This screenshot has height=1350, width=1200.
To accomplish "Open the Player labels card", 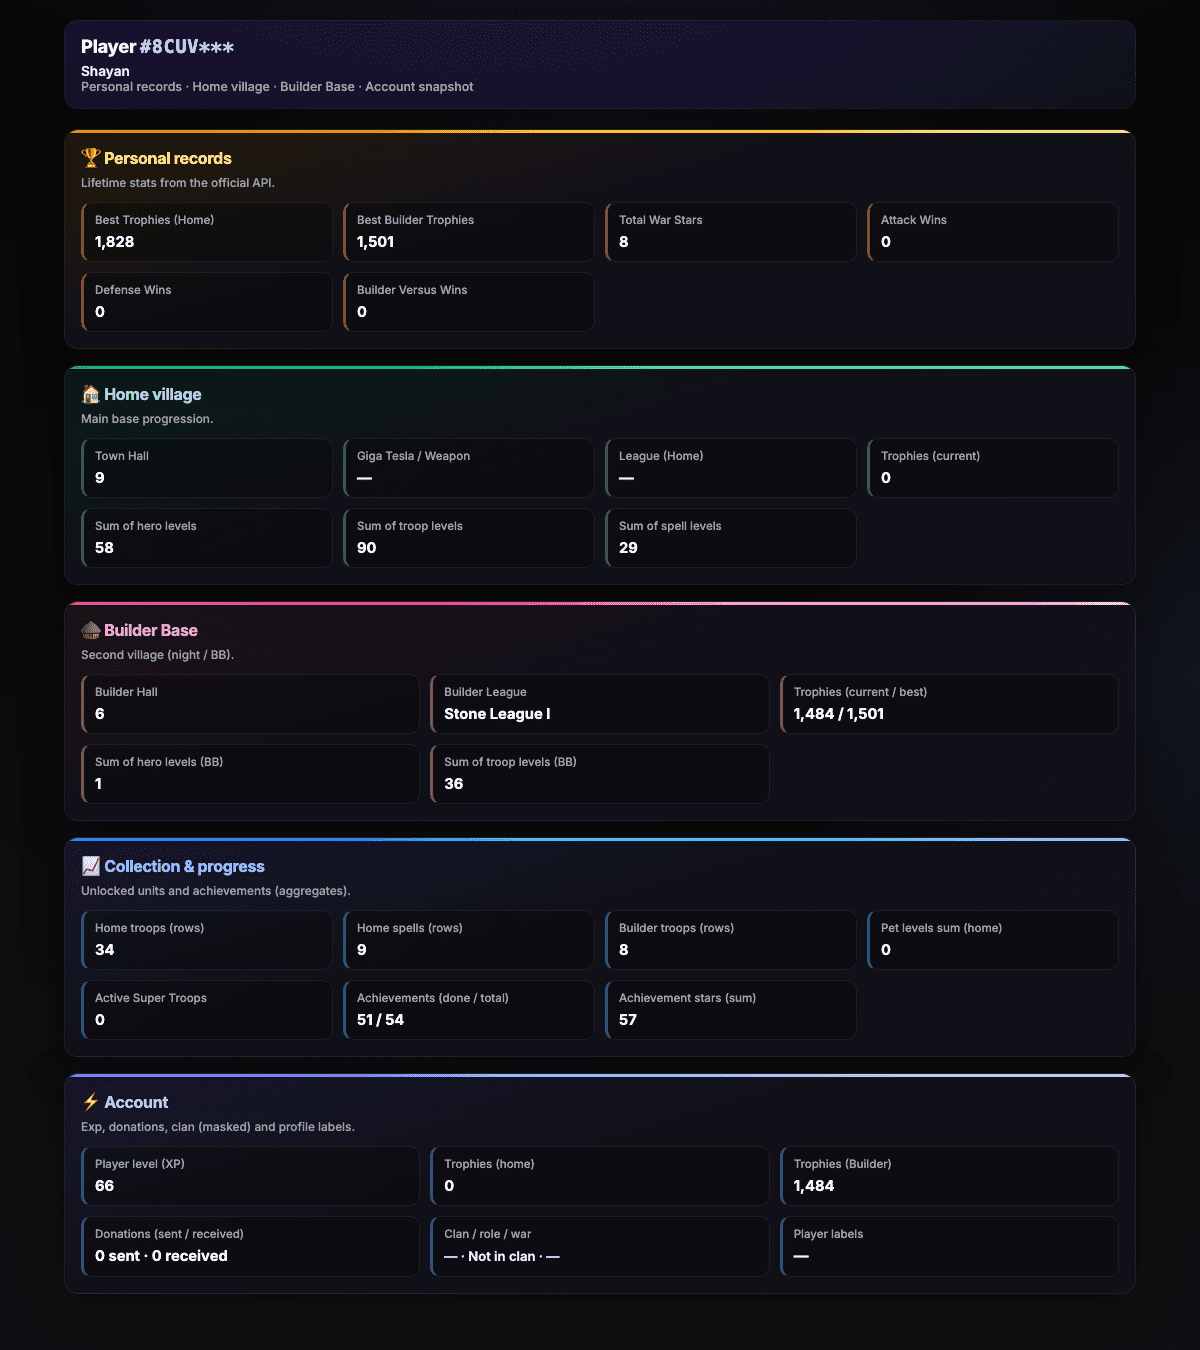I will tap(949, 1246).
